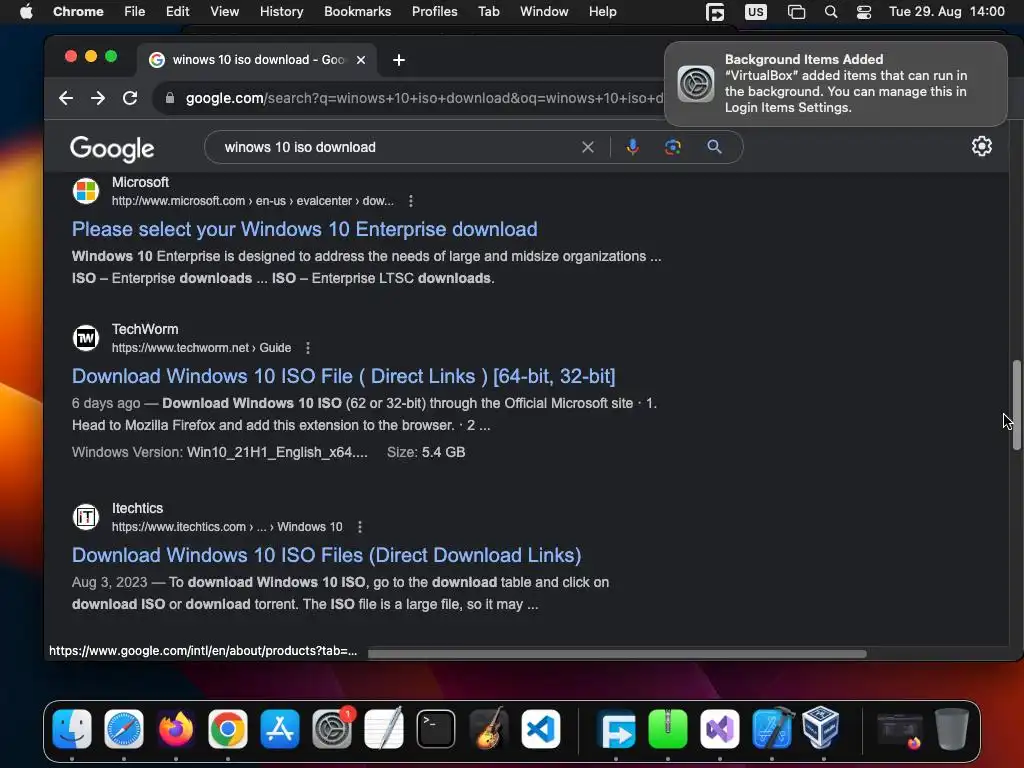Open the Trash in the dock
The height and width of the screenshot is (768, 1024).
[x=952, y=729]
